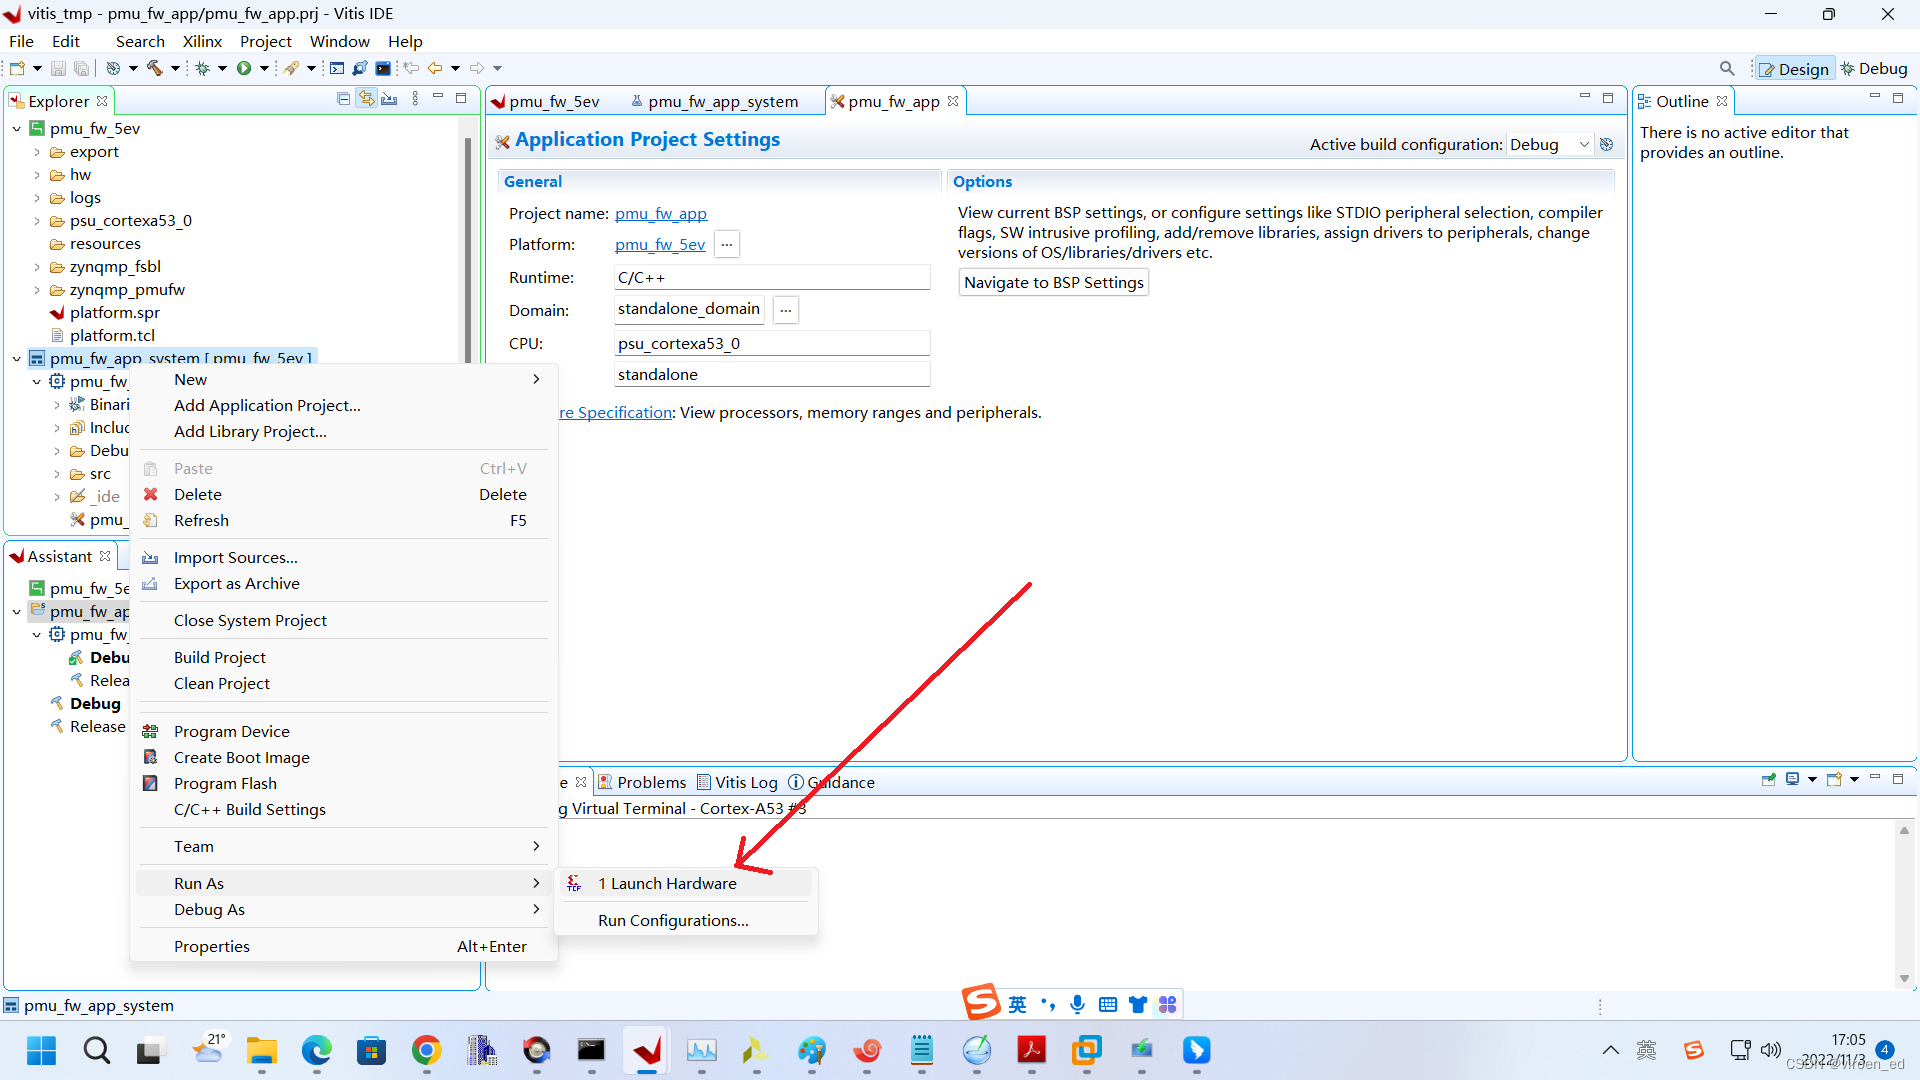Click the green Run button in toolbar
This screenshot has width=1920, height=1080.
244,68
